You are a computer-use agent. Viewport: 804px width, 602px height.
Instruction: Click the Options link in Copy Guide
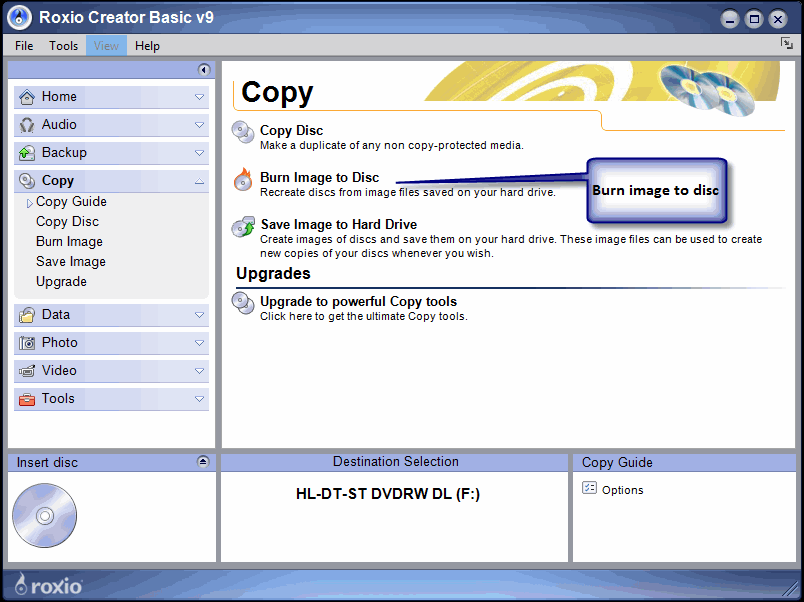(x=622, y=490)
